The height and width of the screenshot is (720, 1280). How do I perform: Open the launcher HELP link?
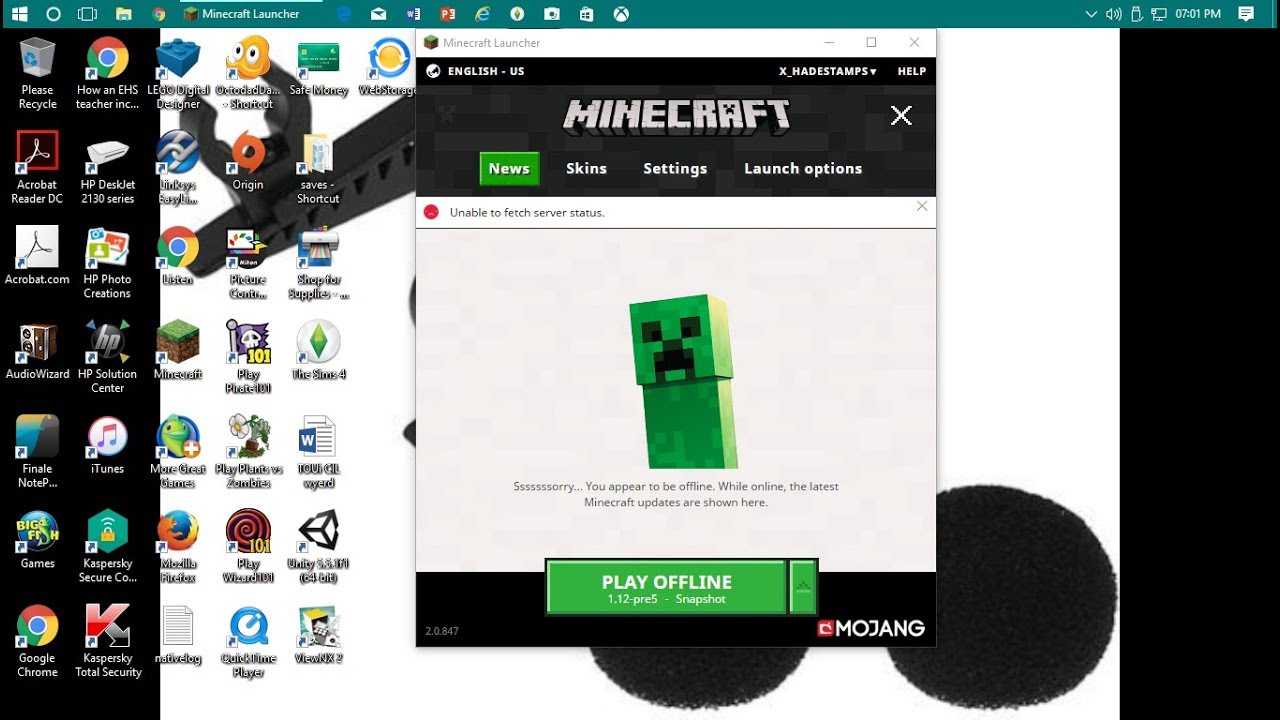click(911, 71)
